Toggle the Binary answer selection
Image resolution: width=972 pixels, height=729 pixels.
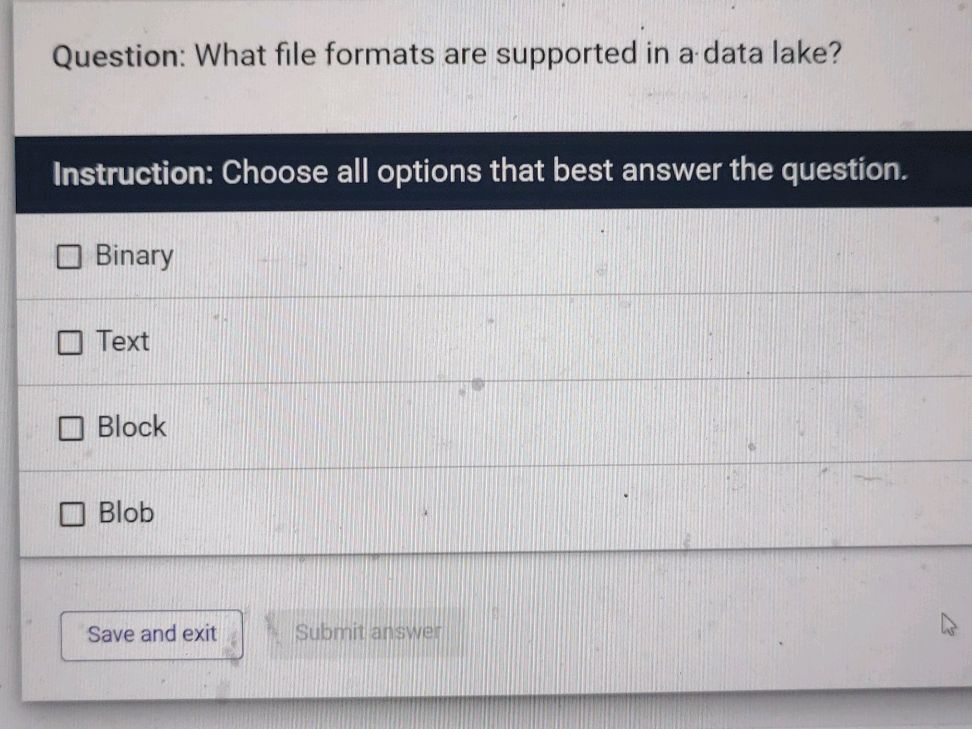(x=69, y=257)
